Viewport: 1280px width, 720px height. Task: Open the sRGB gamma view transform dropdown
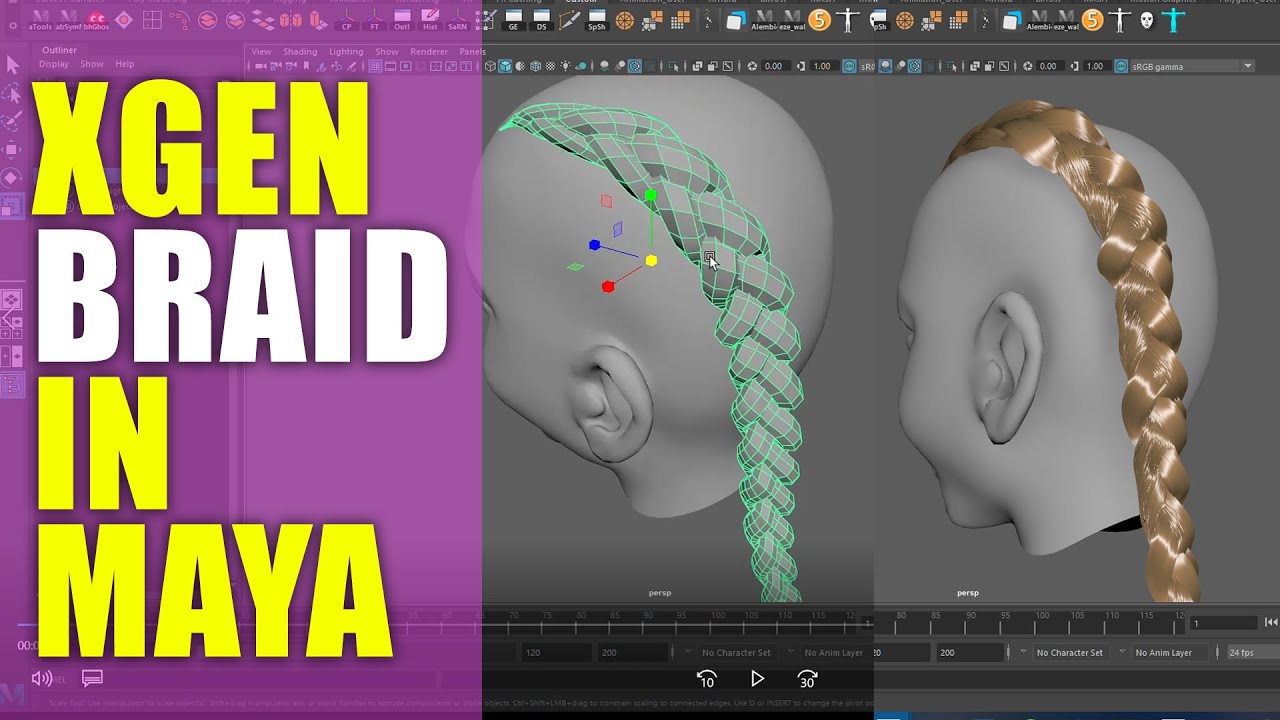point(1191,66)
